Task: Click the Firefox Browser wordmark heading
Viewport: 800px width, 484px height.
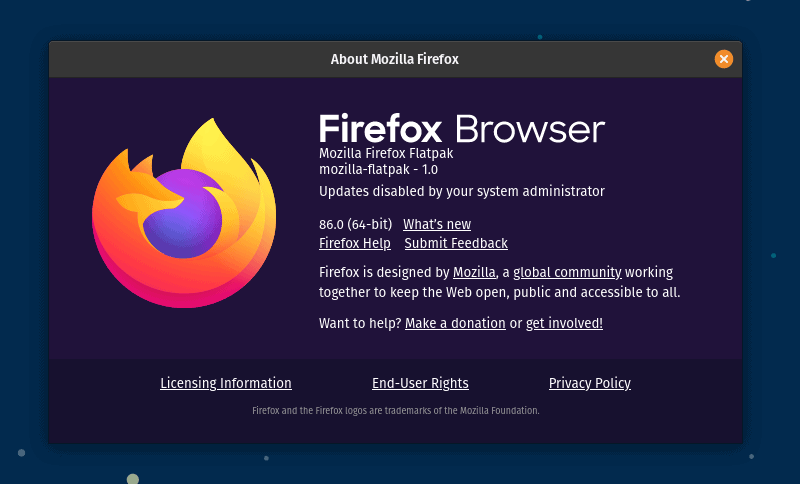Action: pyautogui.click(x=462, y=129)
